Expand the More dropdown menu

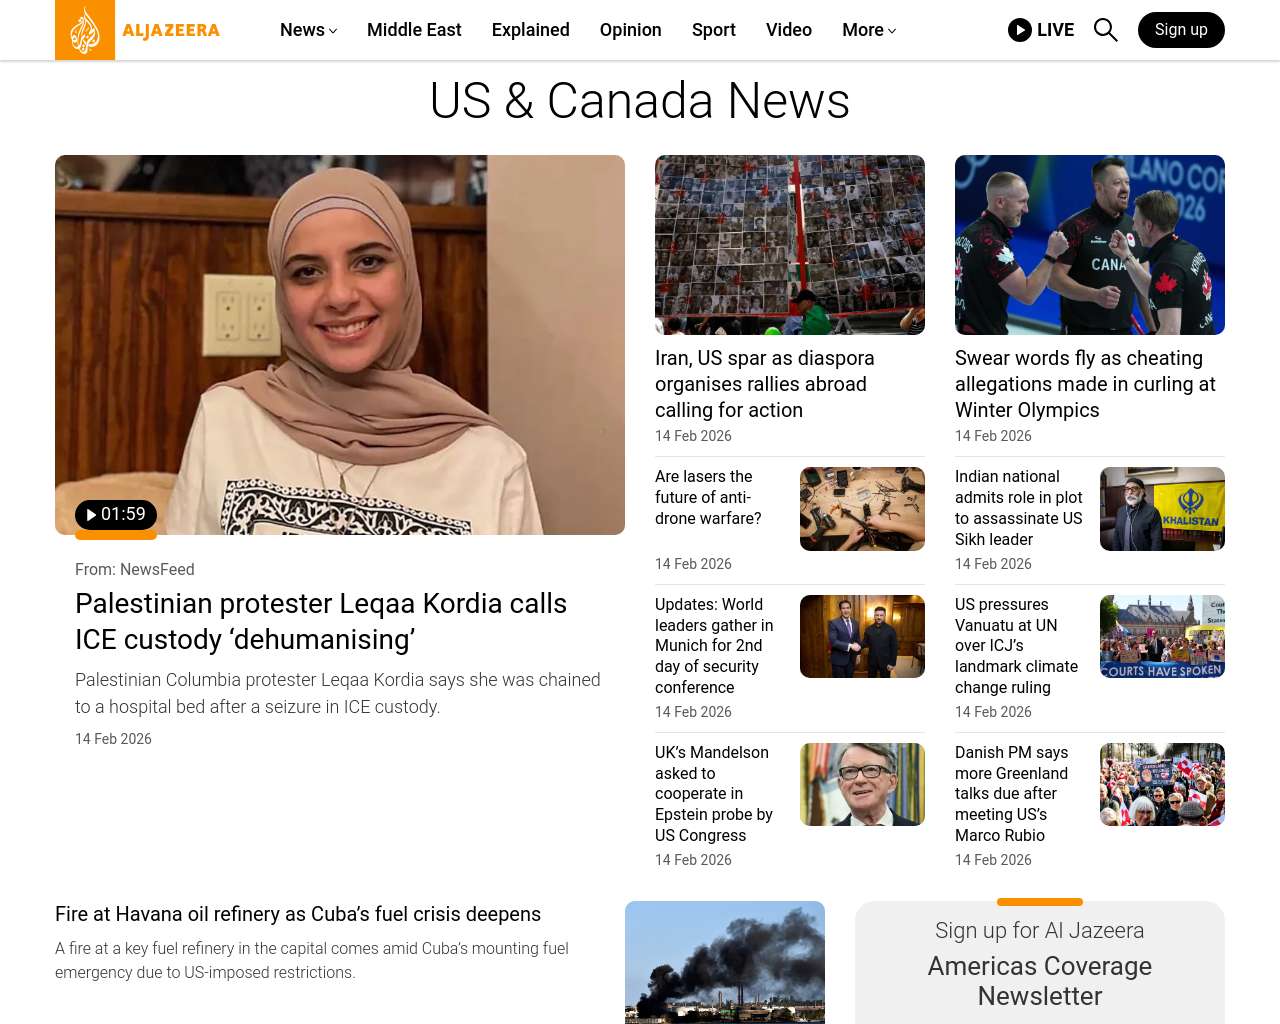coord(869,30)
